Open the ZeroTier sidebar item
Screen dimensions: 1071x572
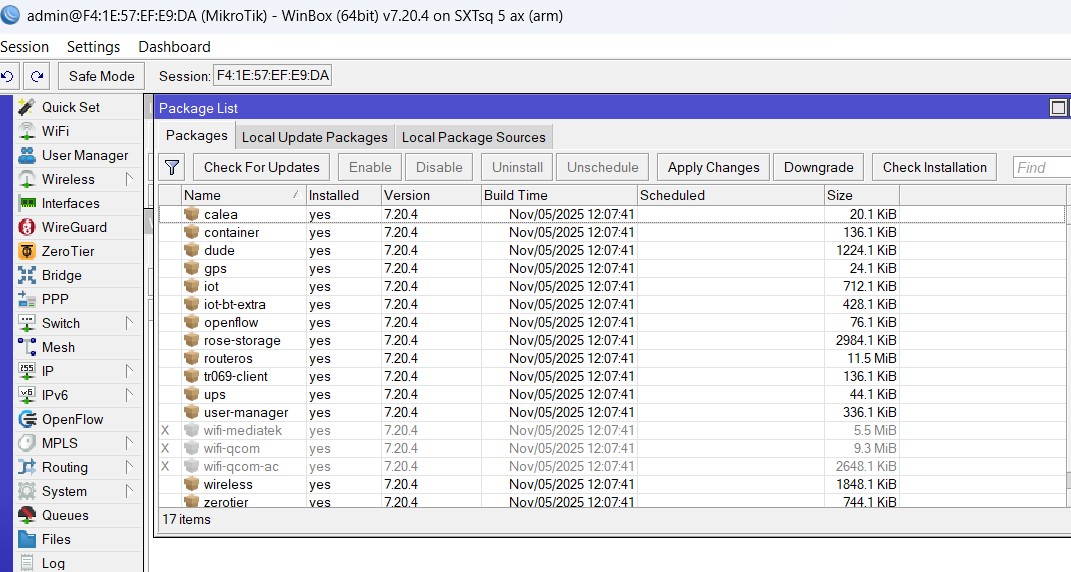pyautogui.click(x=68, y=251)
